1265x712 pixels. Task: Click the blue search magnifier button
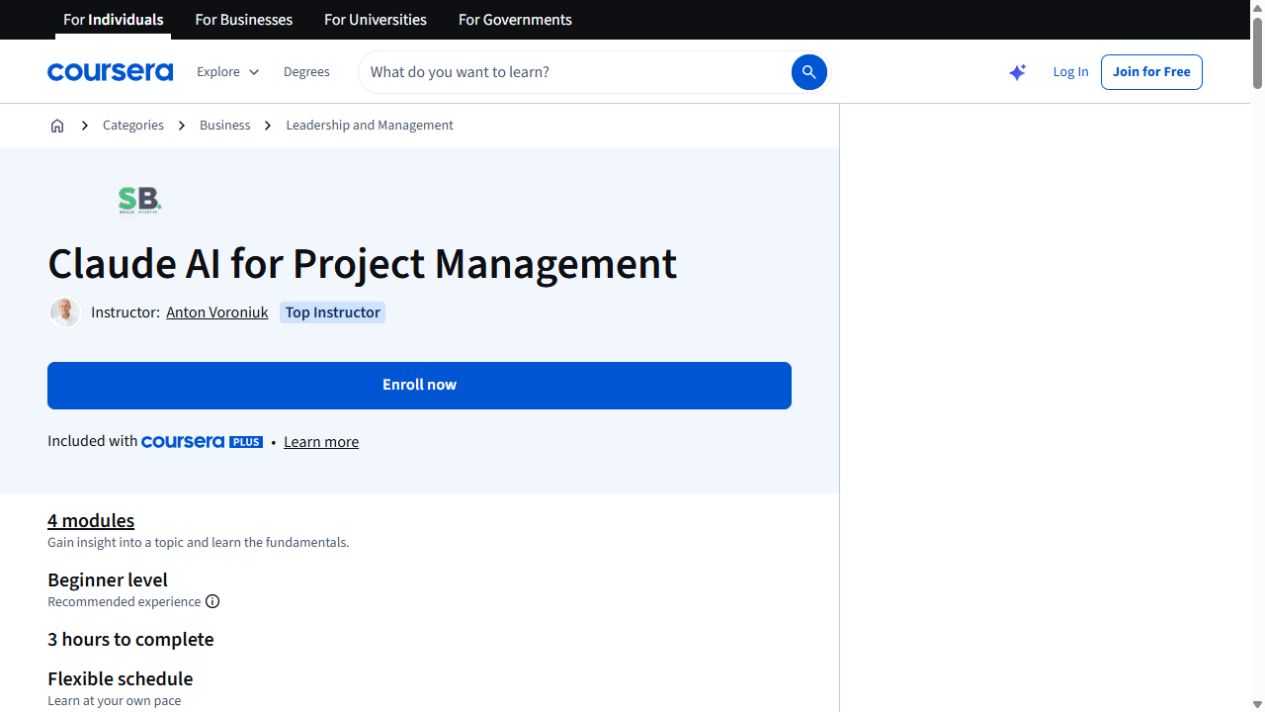pyautogui.click(x=809, y=72)
